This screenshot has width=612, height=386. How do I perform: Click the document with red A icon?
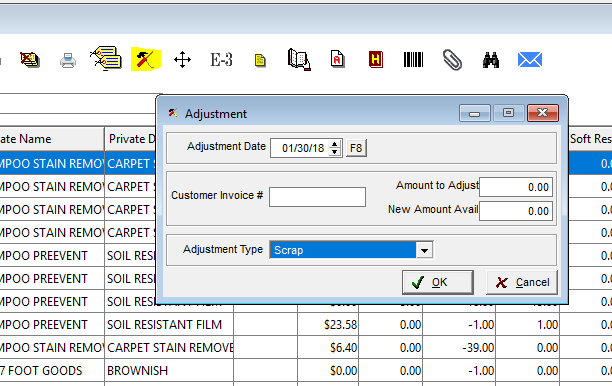[x=337, y=59]
